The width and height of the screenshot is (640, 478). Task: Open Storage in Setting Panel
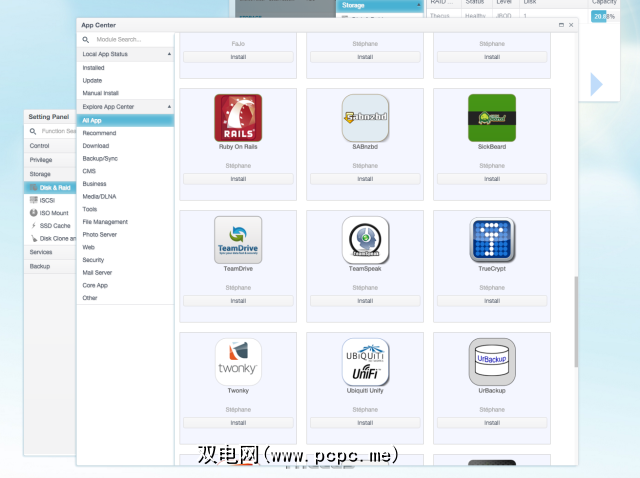pos(50,174)
